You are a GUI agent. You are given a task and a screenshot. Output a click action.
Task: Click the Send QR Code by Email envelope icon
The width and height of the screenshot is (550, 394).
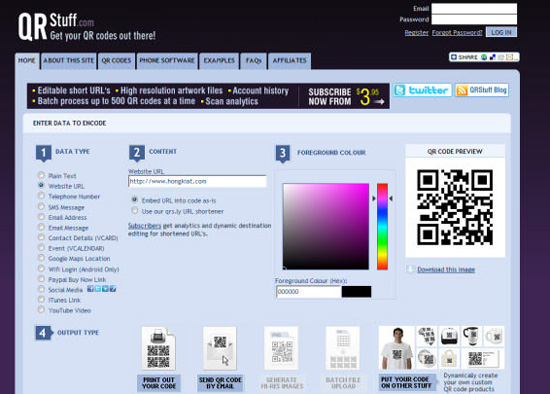[220, 349]
